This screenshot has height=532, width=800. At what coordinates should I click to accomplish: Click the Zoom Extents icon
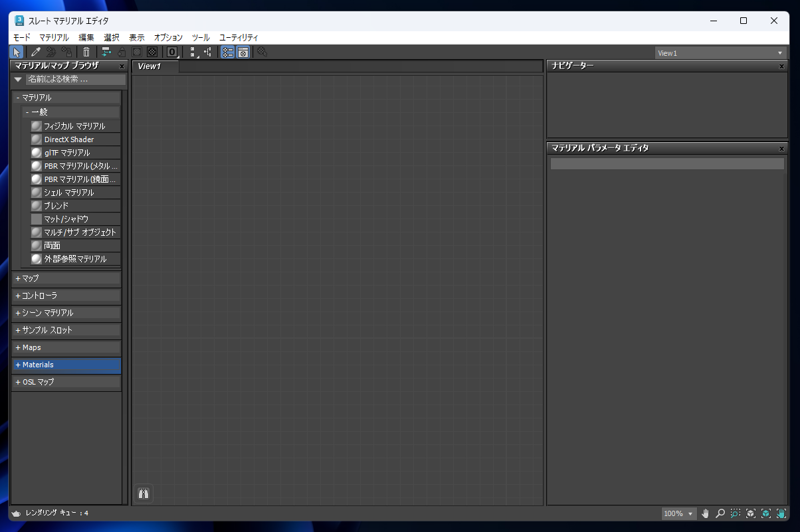pos(751,514)
